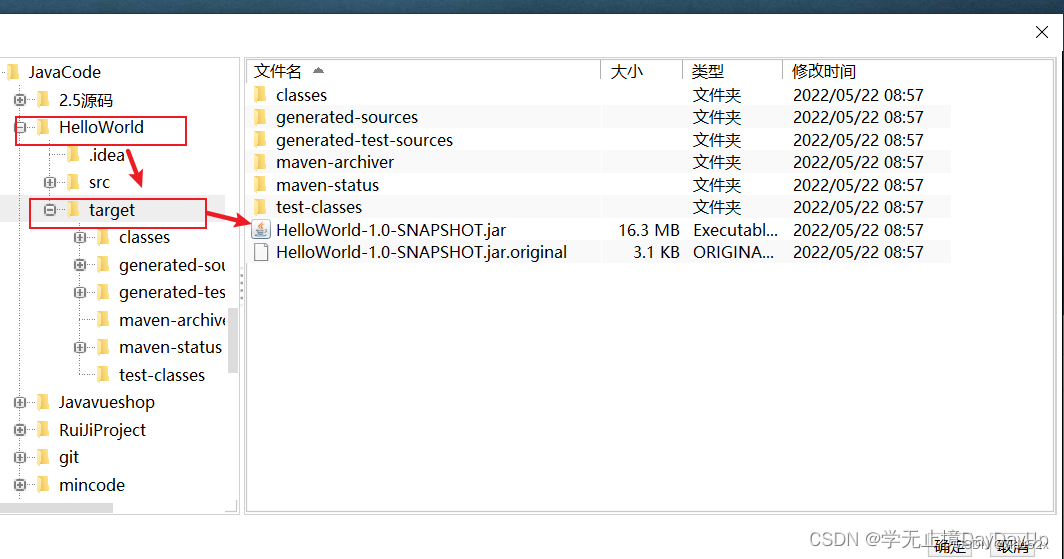Image resolution: width=1064 pixels, height=559 pixels.
Task: Click the git folder icon
Action: tap(43, 457)
